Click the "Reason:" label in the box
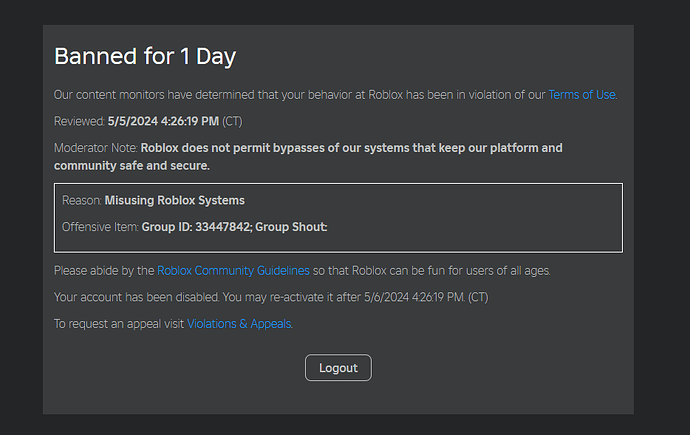Image resolution: width=690 pixels, height=435 pixels. 82,201
